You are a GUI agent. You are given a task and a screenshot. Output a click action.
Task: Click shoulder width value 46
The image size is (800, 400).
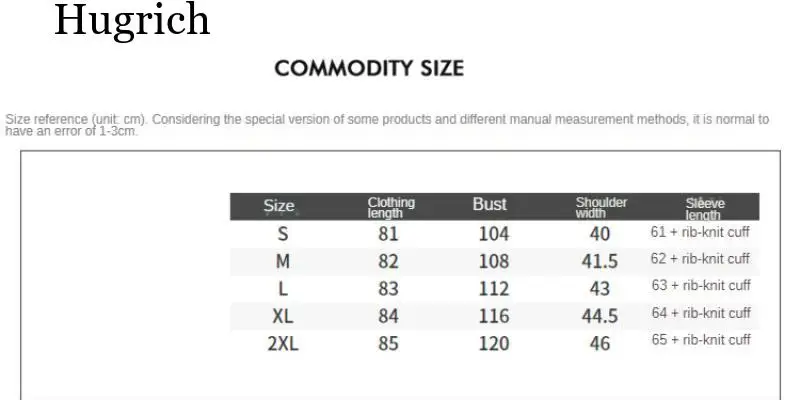(x=600, y=344)
